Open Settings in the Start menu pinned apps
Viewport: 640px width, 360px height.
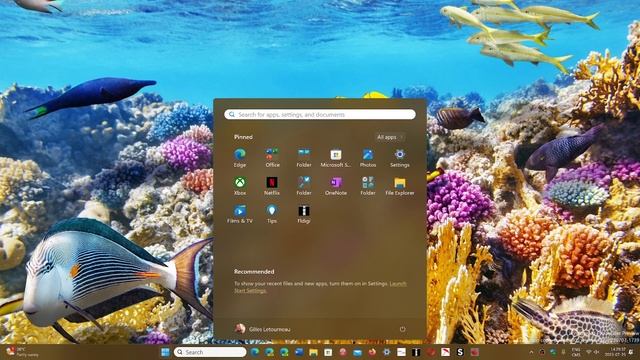click(x=400, y=158)
